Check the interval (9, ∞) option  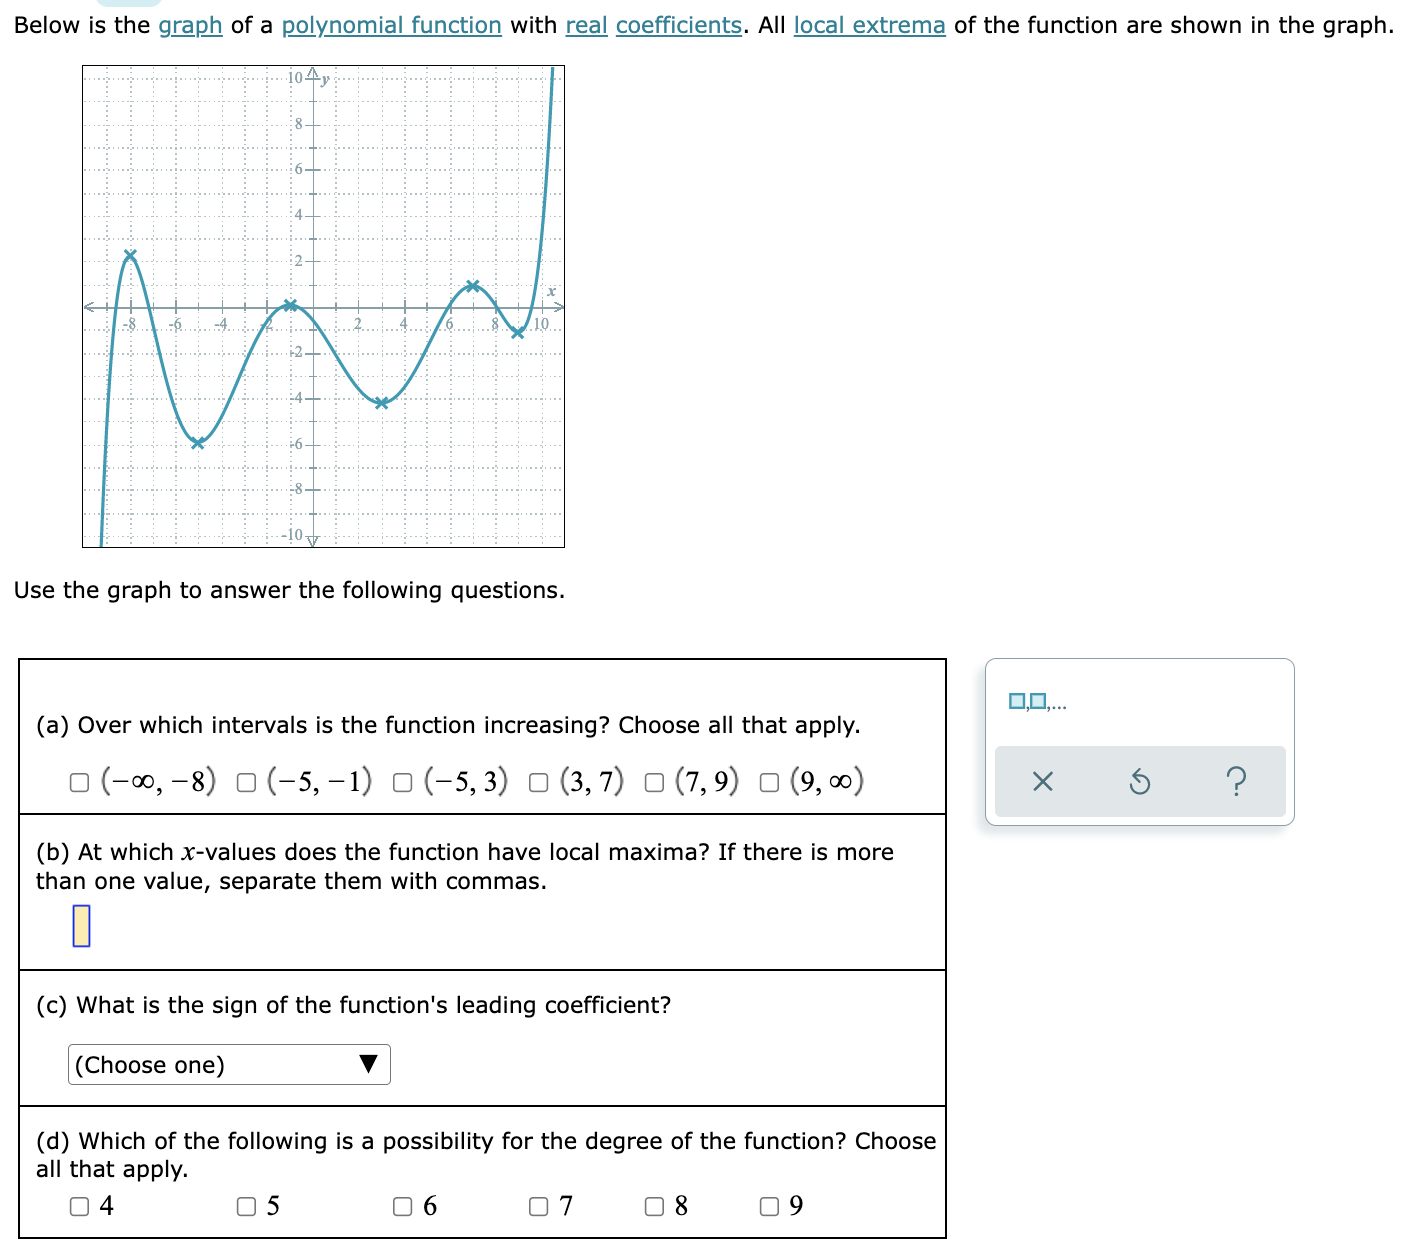tap(768, 782)
